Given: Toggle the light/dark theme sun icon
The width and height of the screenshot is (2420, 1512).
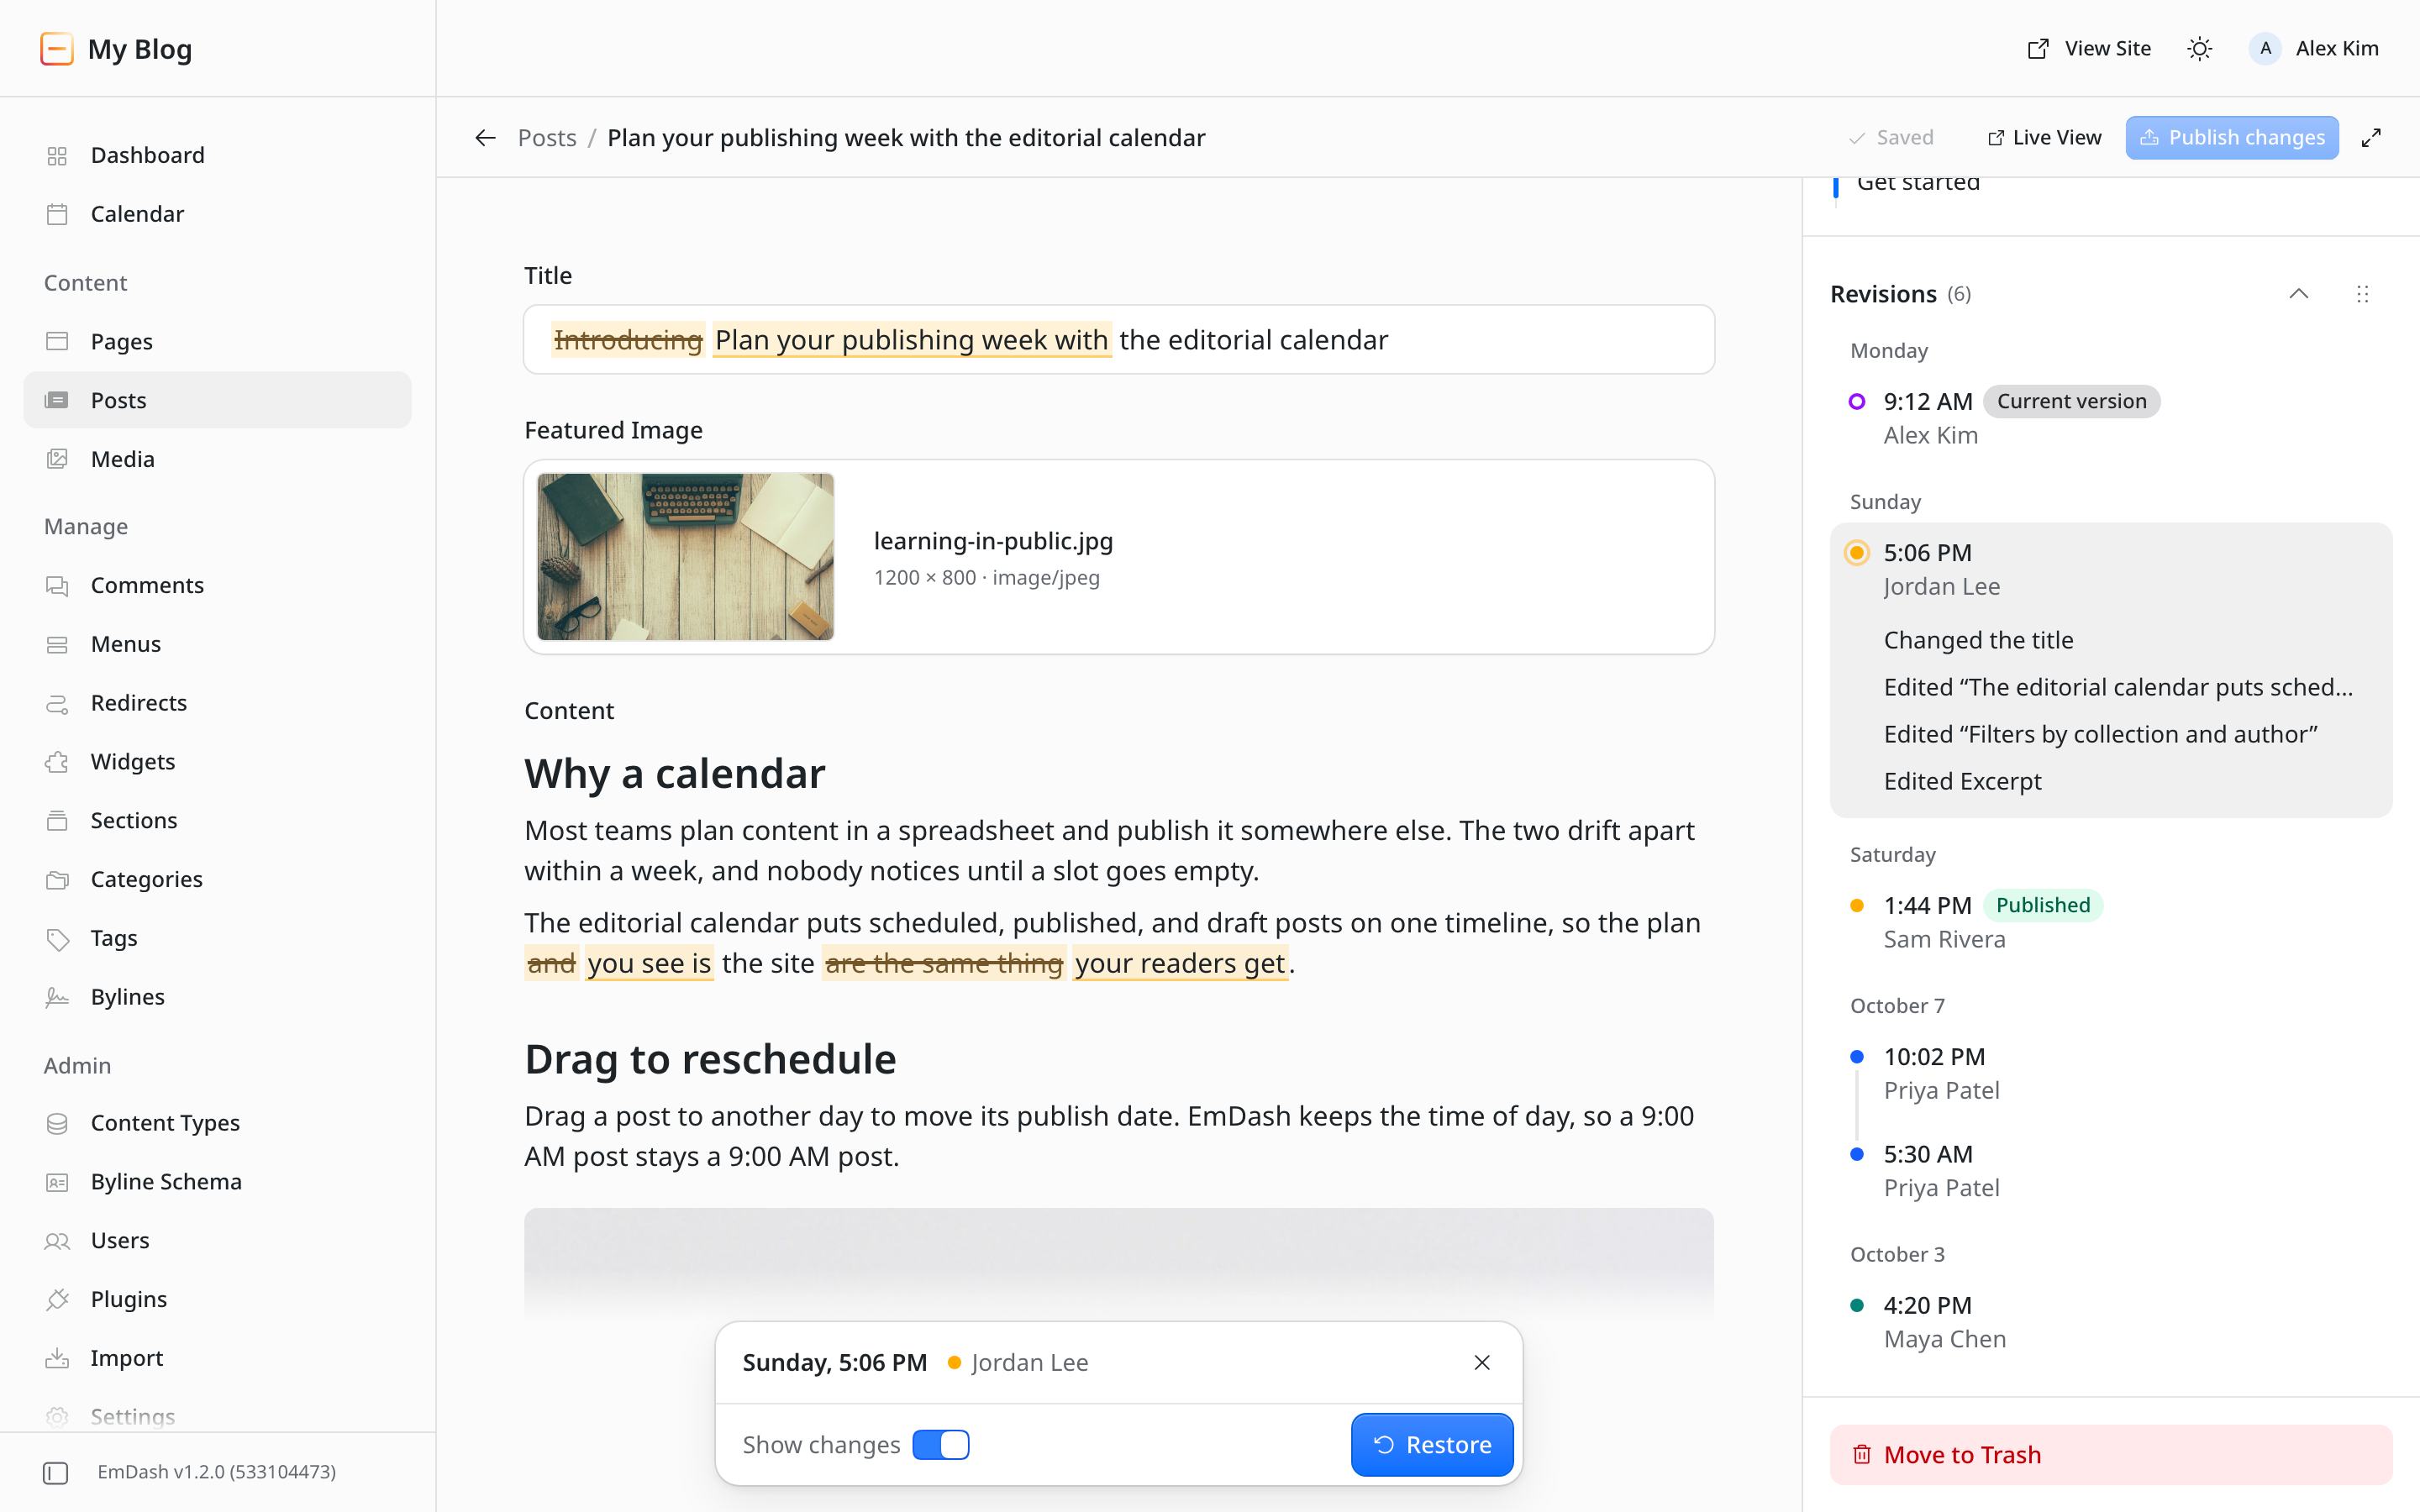Looking at the screenshot, I should coord(2199,48).
